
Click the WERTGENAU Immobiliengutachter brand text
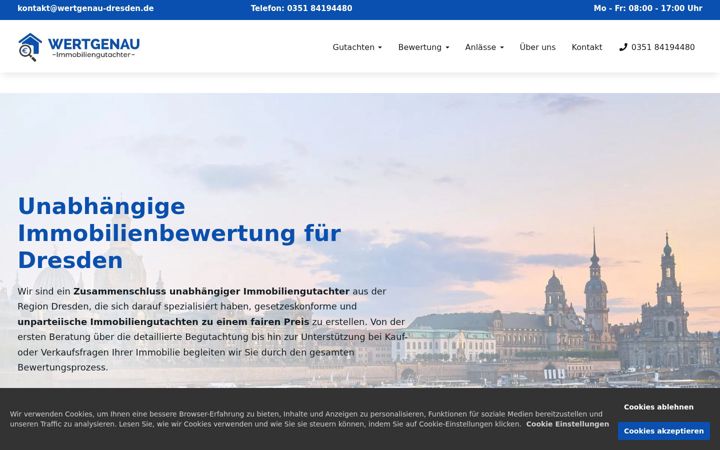(x=94, y=48)
